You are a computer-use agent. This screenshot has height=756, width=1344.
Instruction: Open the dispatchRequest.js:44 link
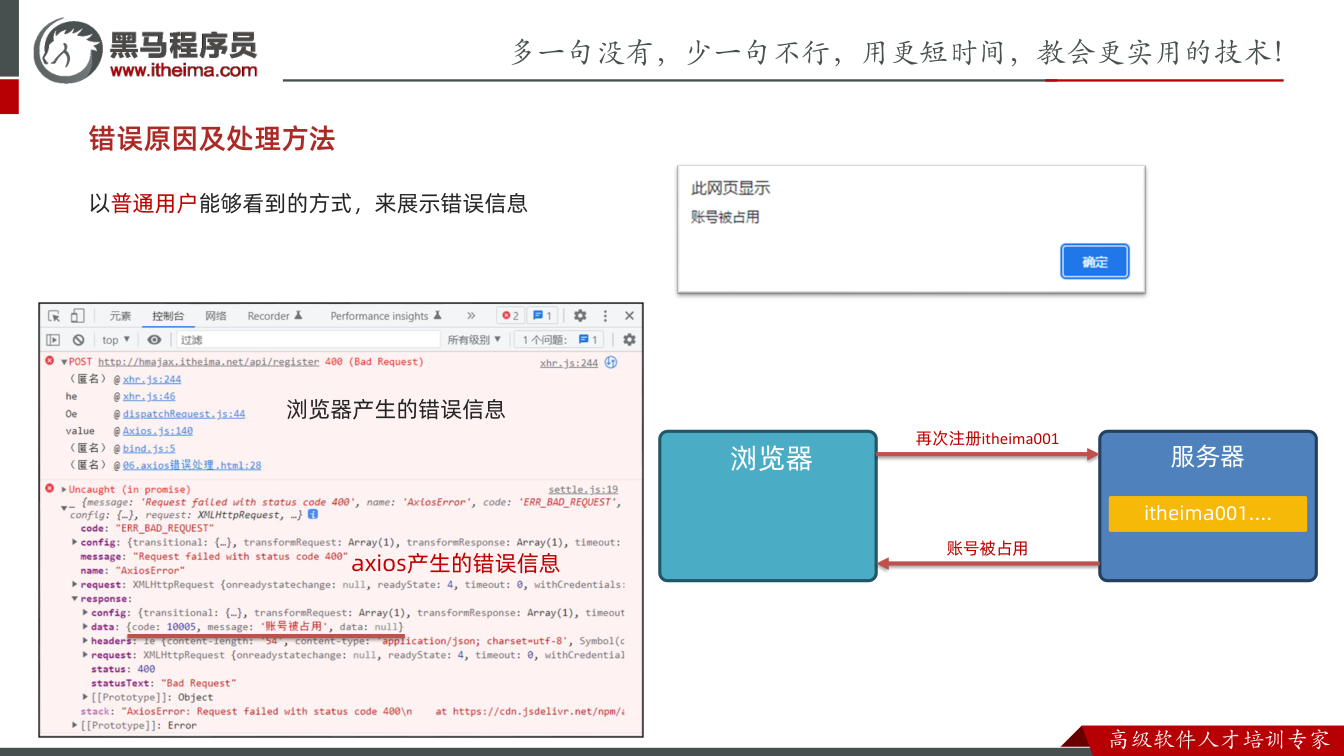click(x=184, y=414)
